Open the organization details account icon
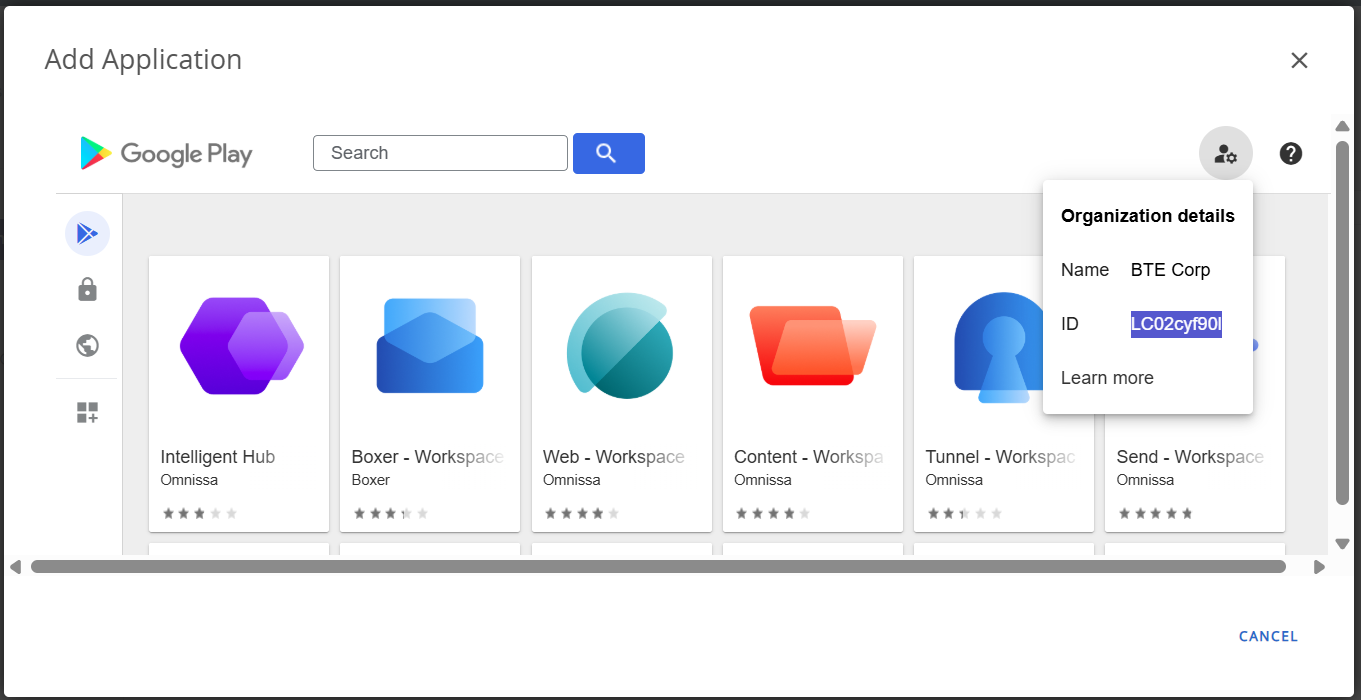 [1226, 153]
